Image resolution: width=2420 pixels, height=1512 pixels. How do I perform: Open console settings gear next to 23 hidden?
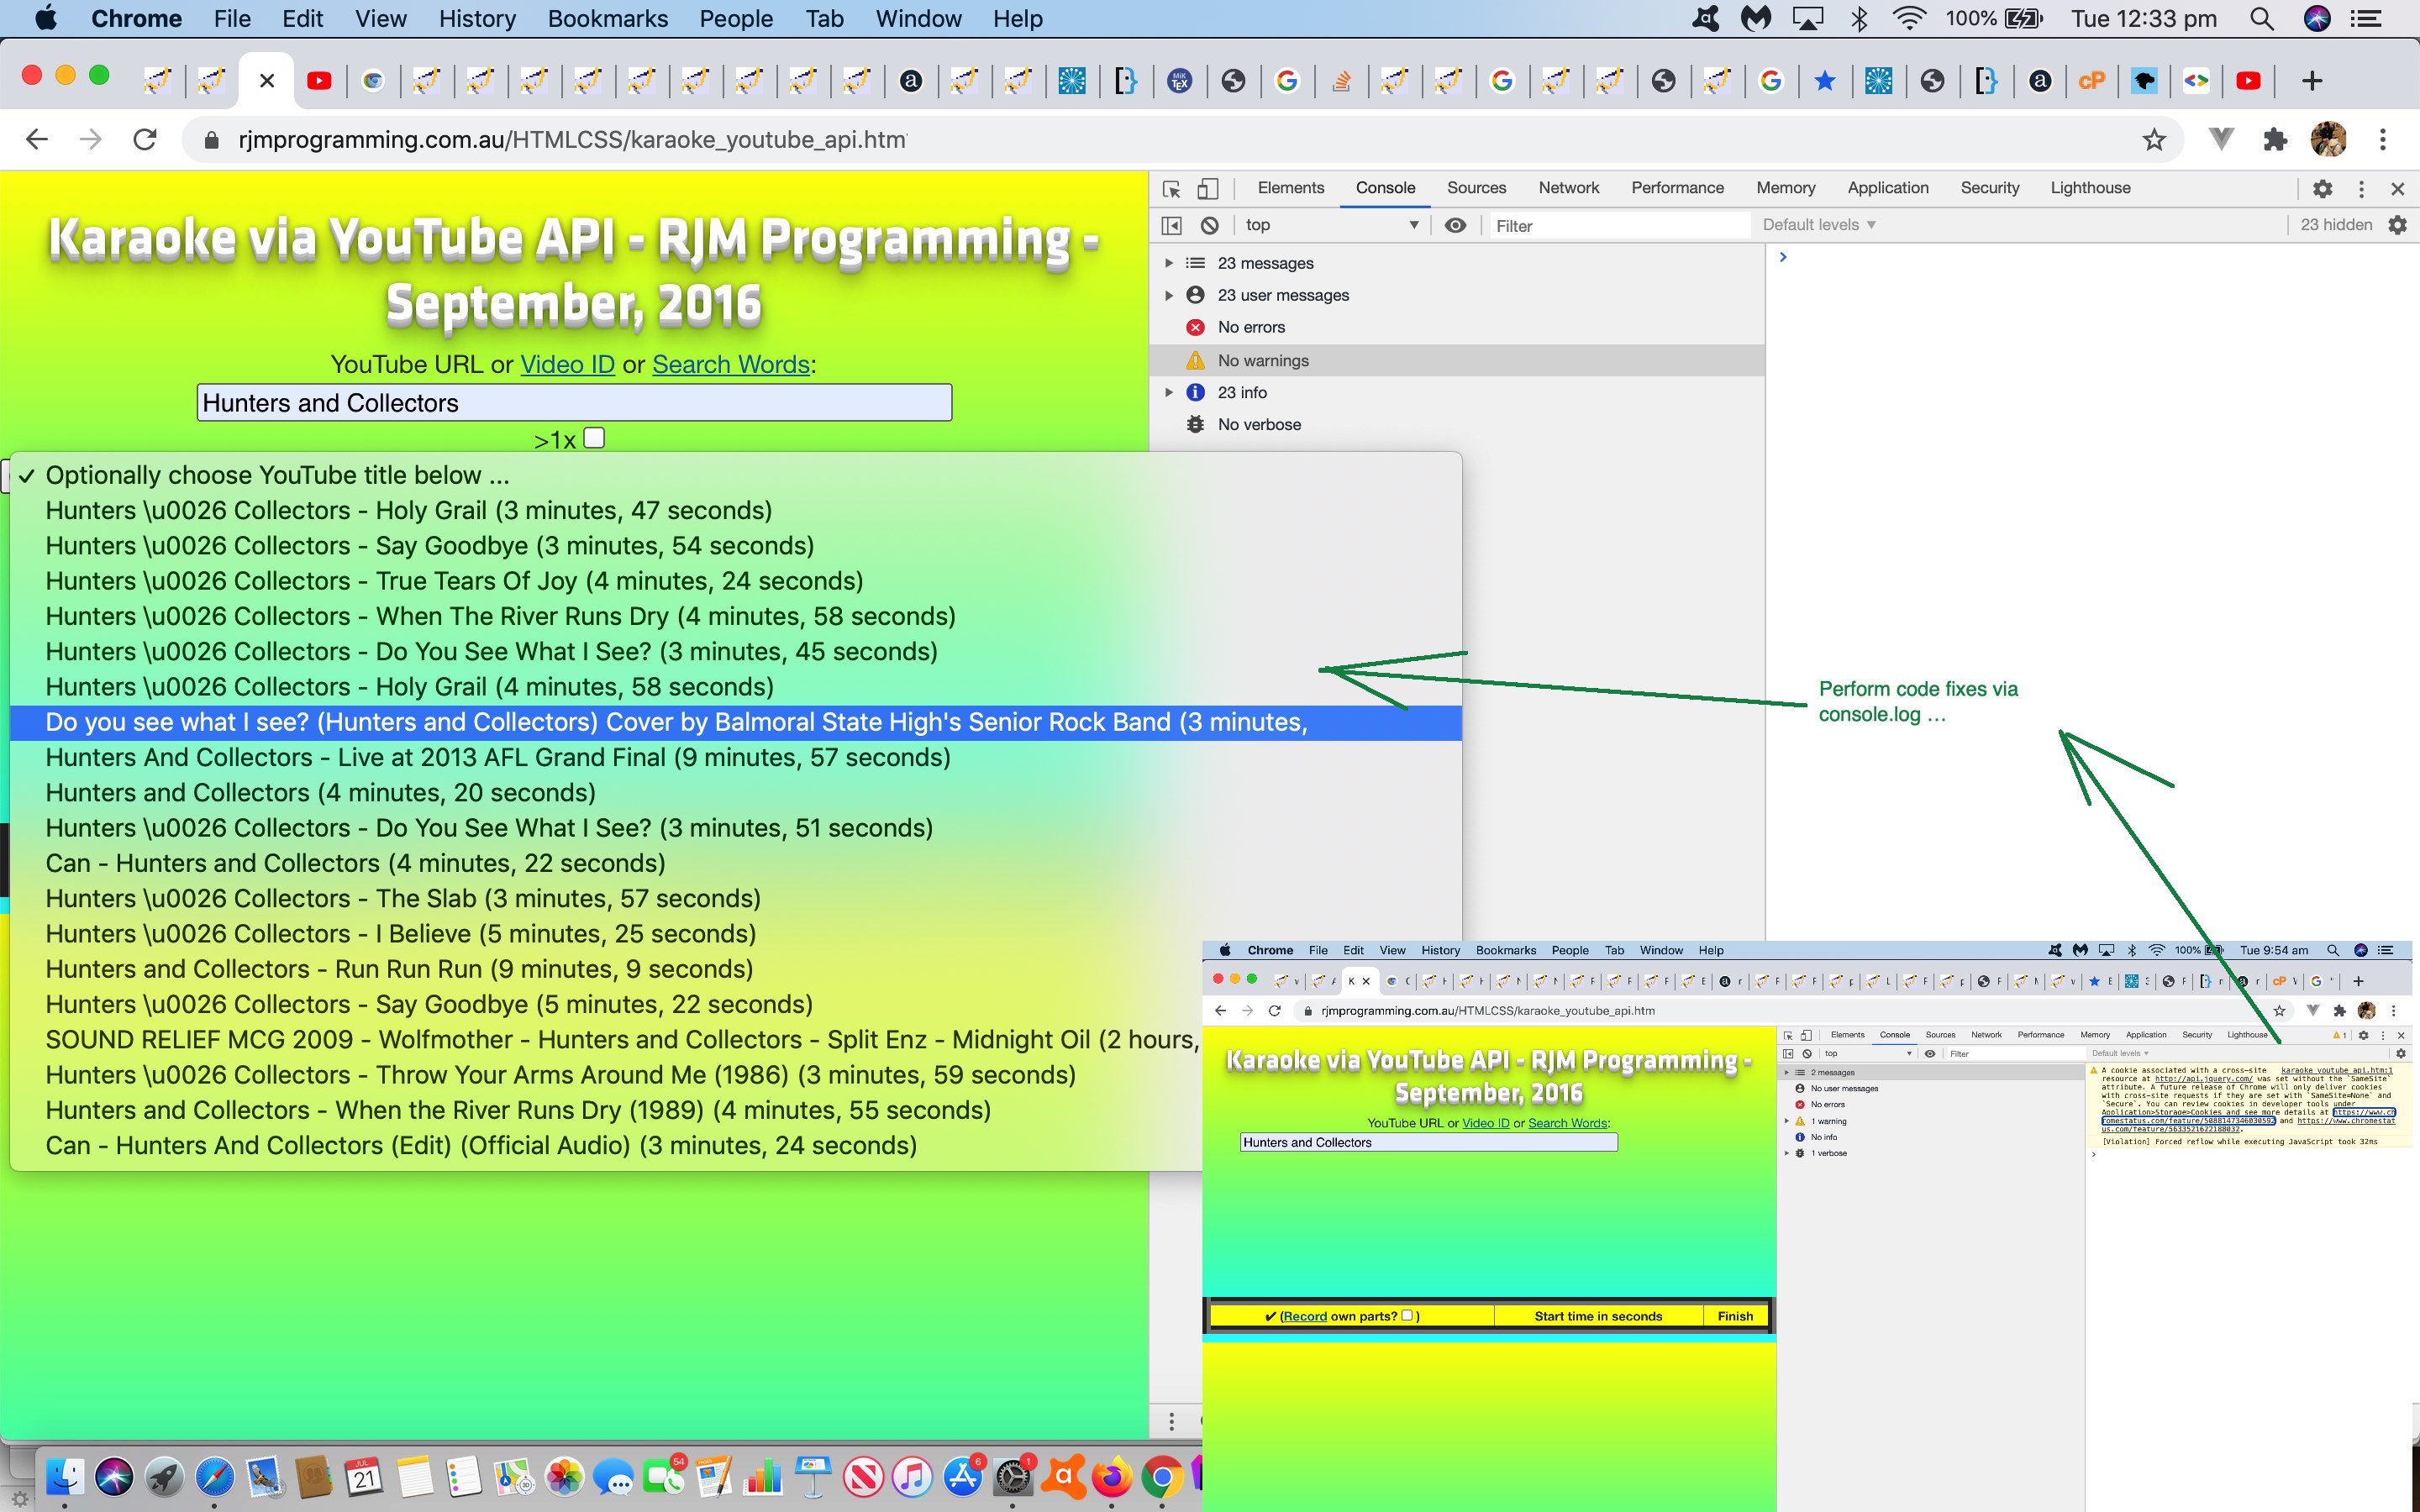[2397, 225]
